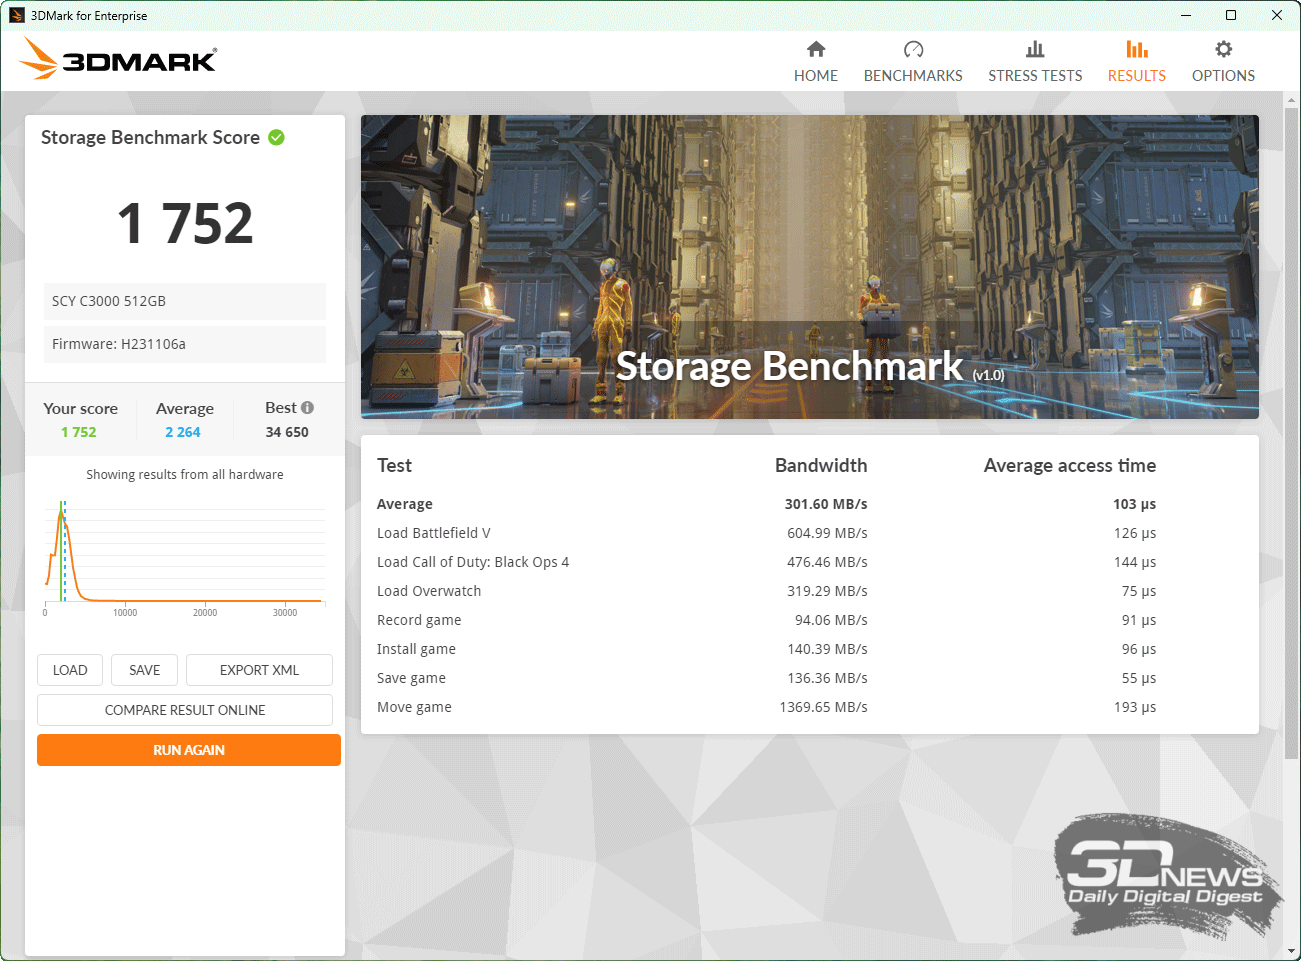Switch to the BENCHMARKS tab
1301x961 pixels.
tap(913, 75)
